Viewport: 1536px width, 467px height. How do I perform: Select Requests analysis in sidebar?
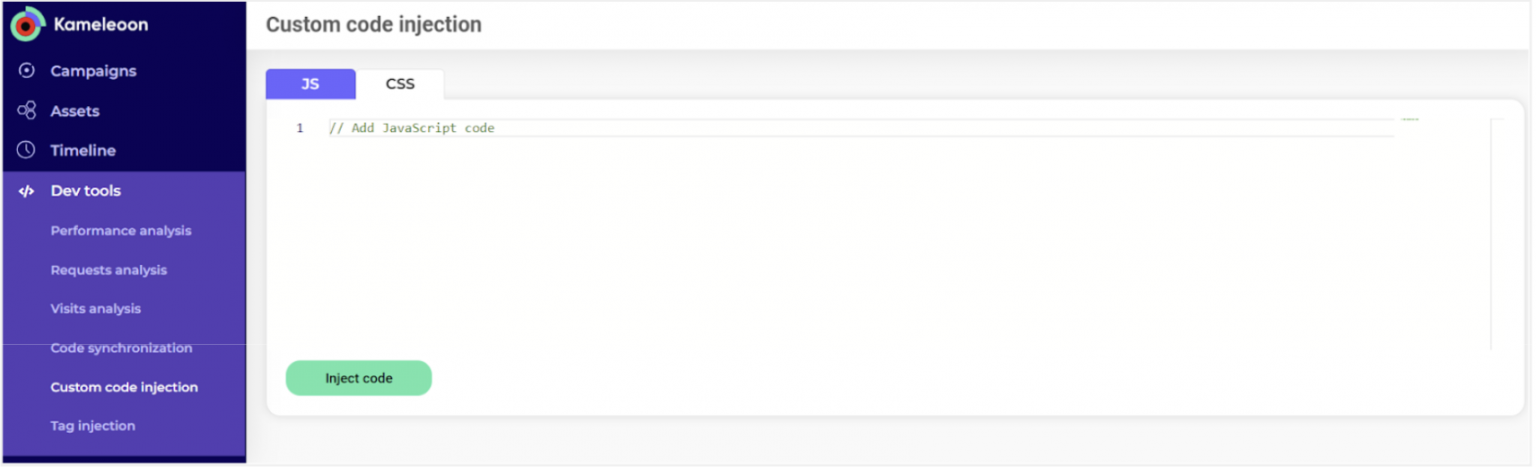point(109,270)
